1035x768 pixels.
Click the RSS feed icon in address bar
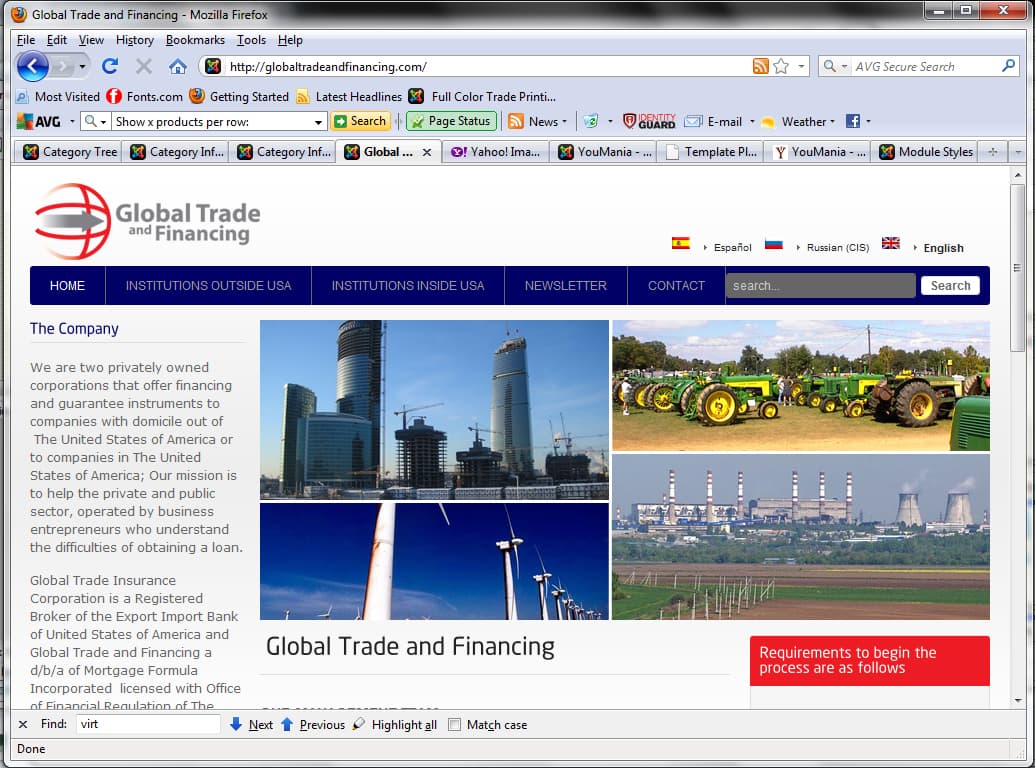(760, 66)
